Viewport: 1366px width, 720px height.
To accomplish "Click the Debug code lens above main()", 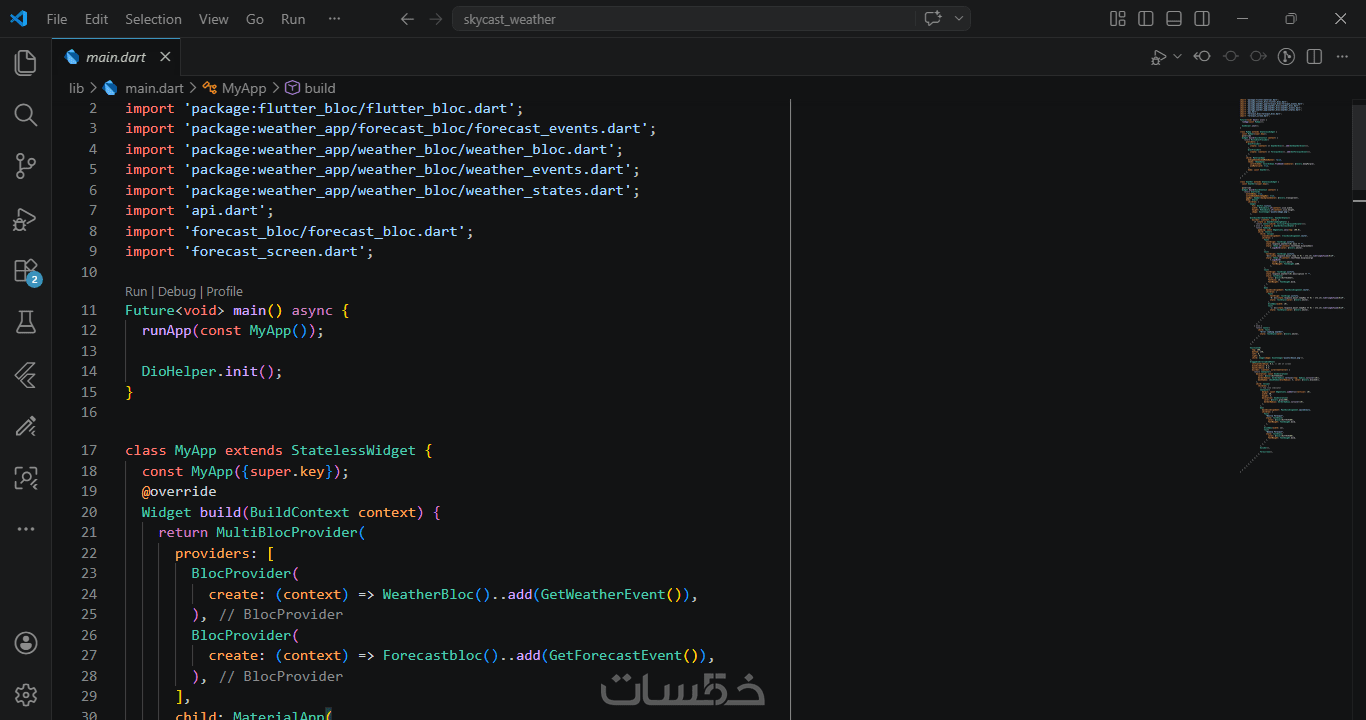I will click(x=177, y=291).
